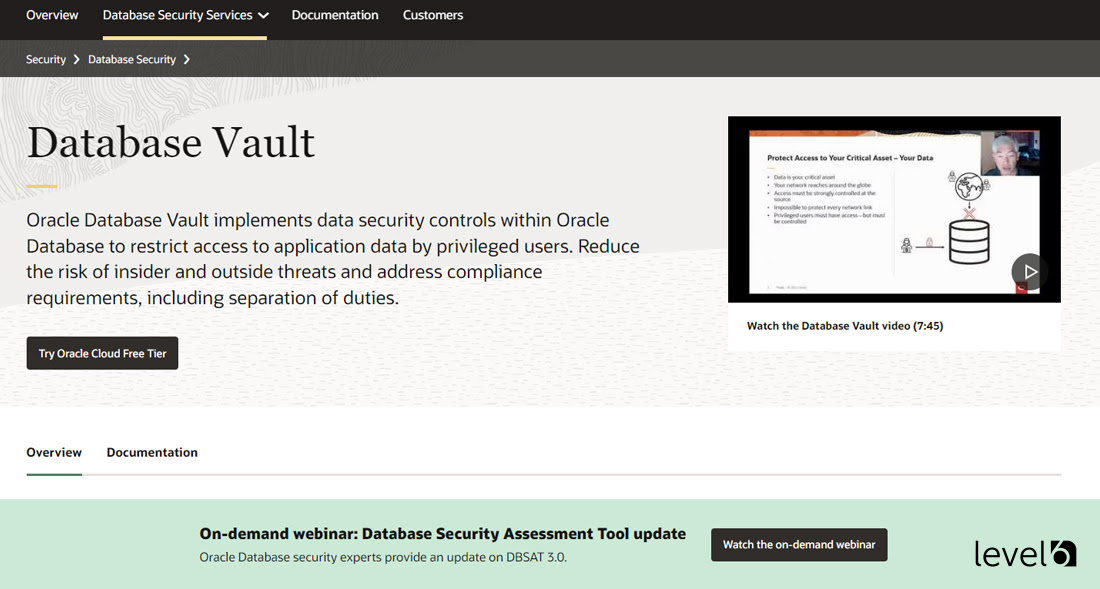Select the Overview menu item in top navigation

tap(51, 15)
